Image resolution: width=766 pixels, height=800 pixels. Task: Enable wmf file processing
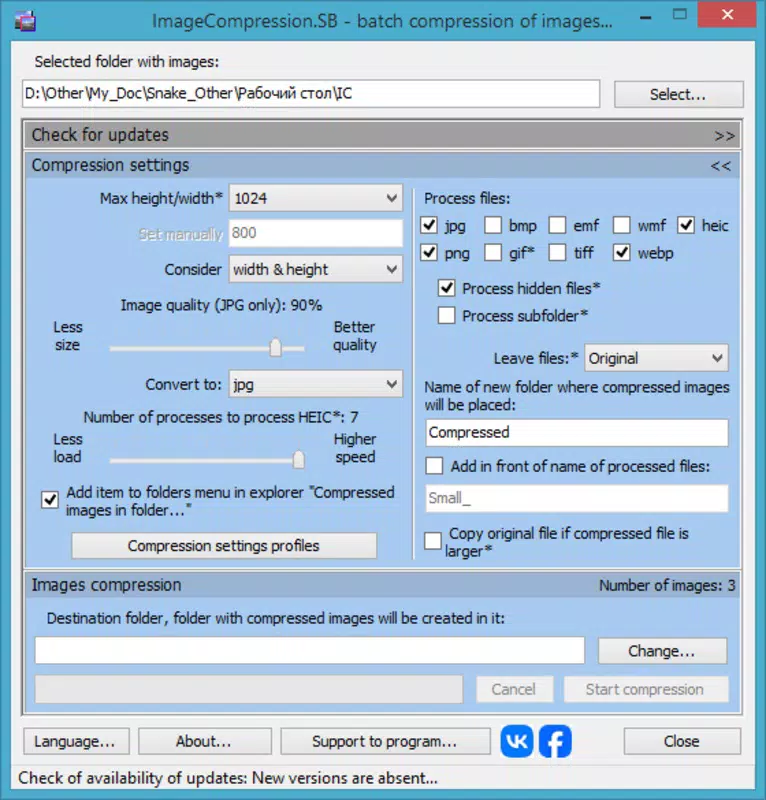pyautogui.click(x=622, y=225)
